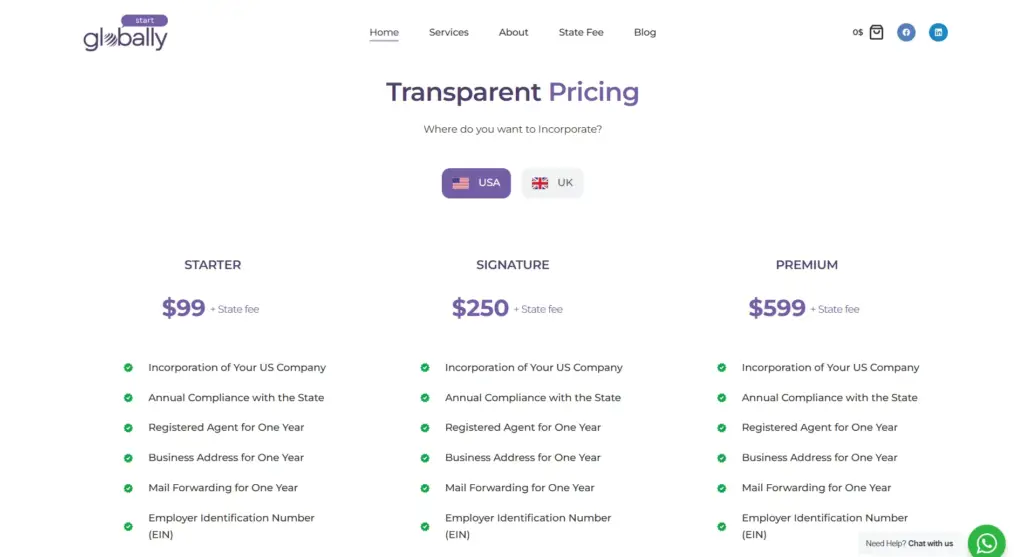Click the LinkedIn social icon

[938, 32]
